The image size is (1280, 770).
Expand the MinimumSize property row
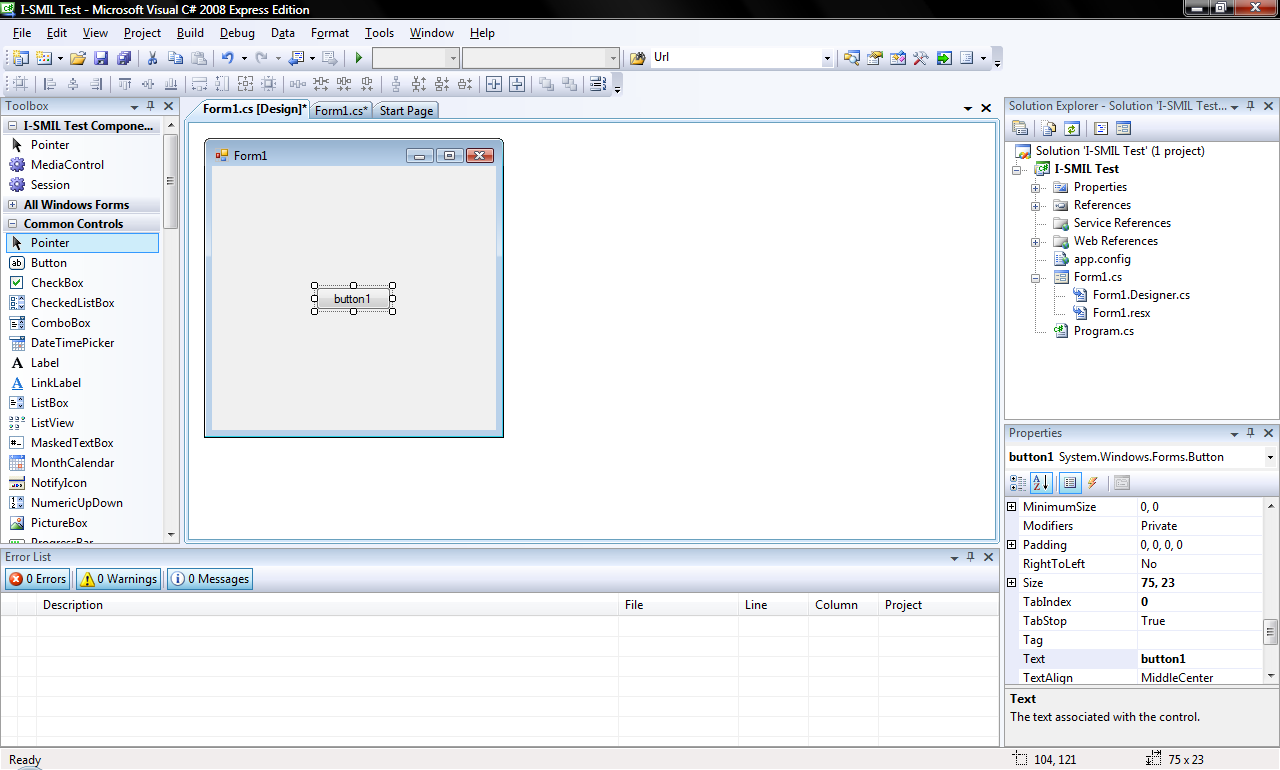point(1012,507)
